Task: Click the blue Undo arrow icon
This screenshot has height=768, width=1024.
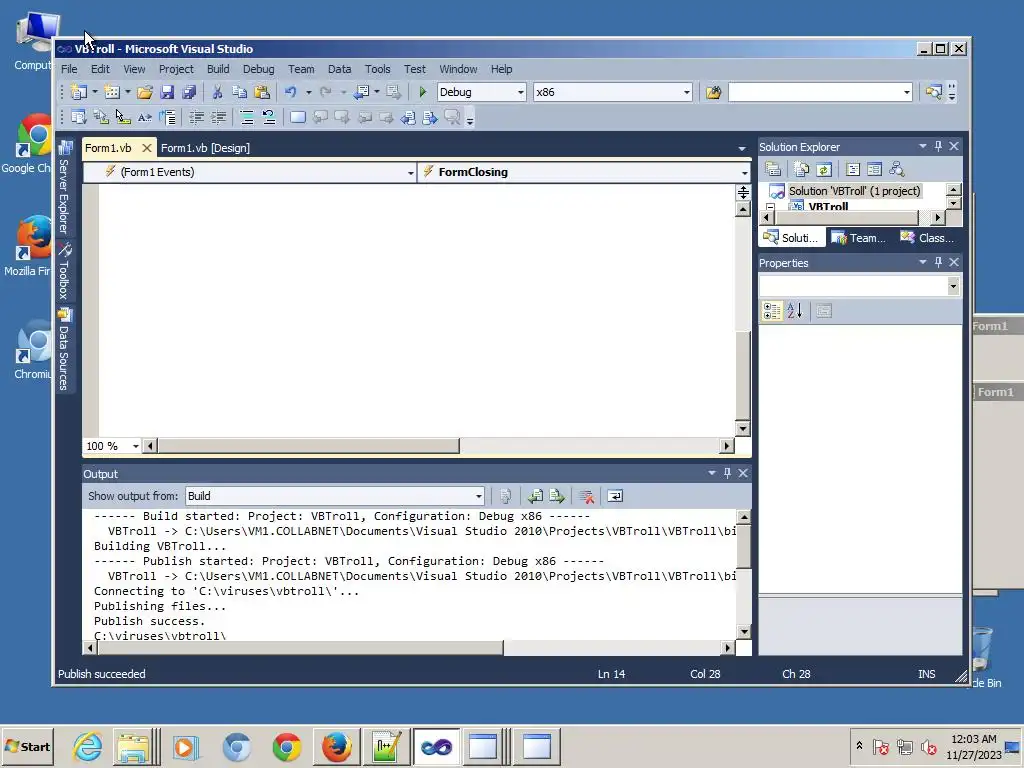Action: coord(291,92)
